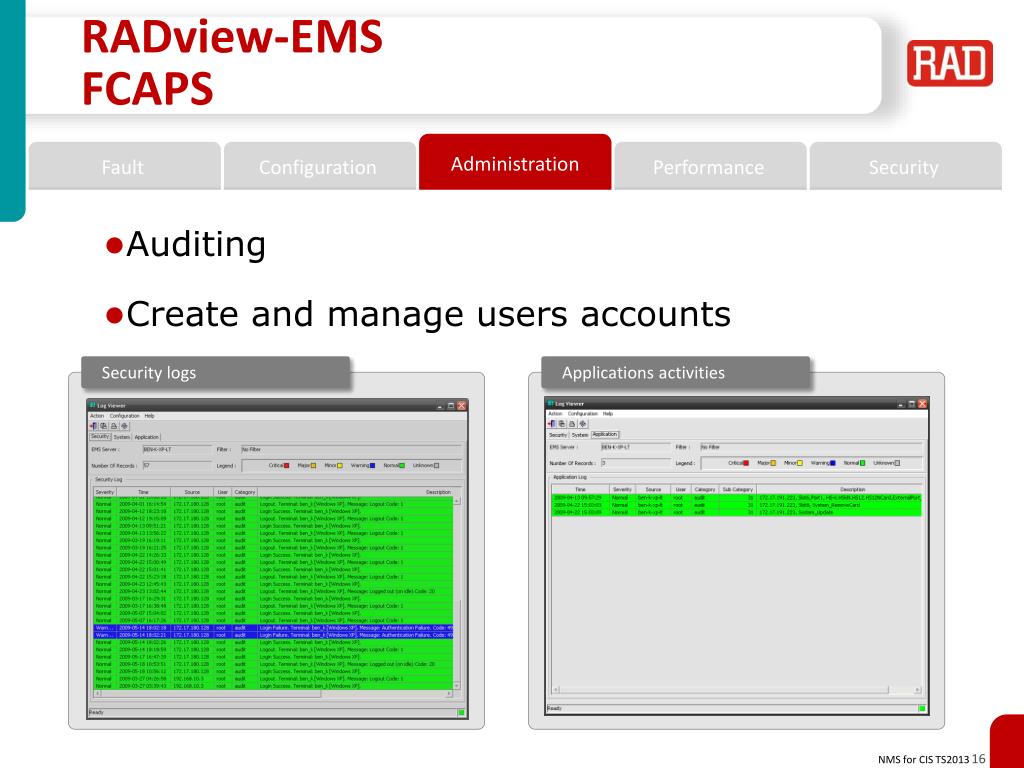This screenshot has width=1024, height=768.
Task: Click the Warning blue swatch in Security Log legend
Action: pyautogui.click(x=372, y=466)
